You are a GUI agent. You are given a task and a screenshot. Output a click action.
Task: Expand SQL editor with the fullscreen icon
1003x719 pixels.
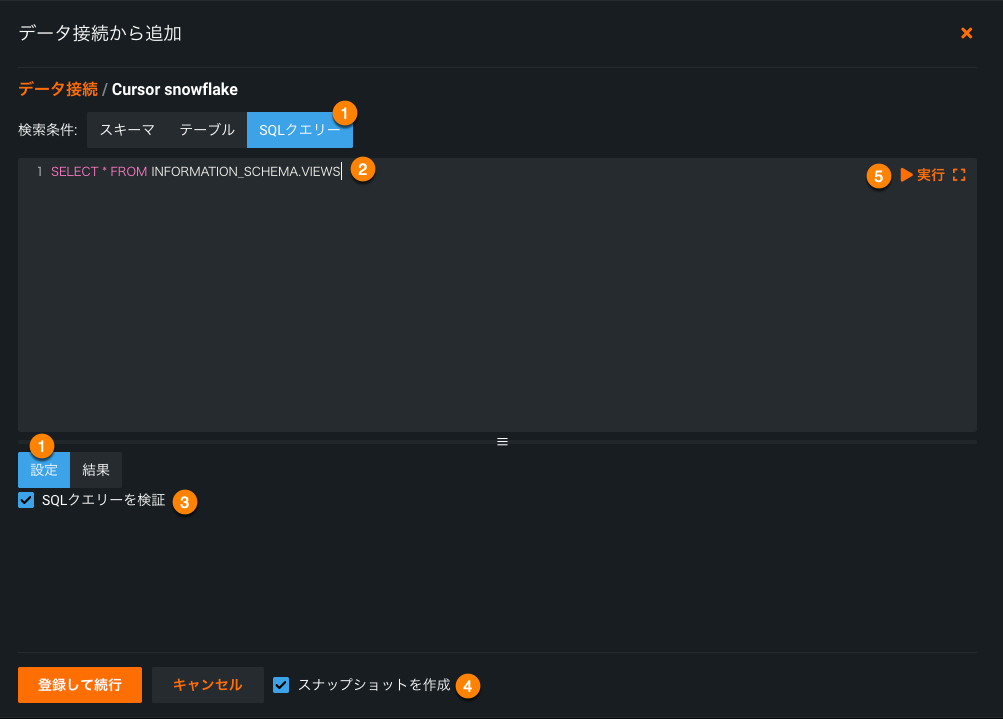[959, 175]
